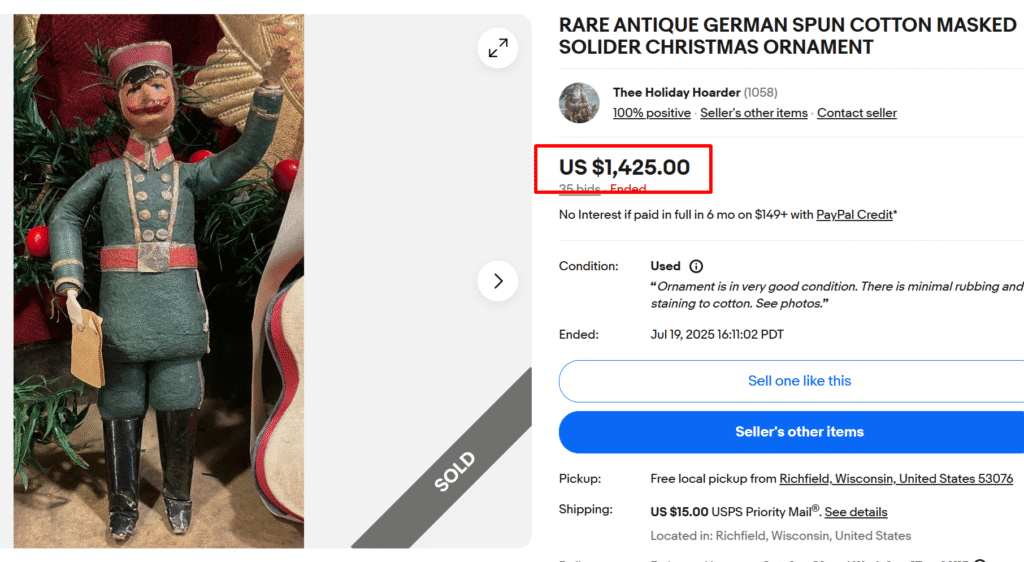
Task: Open Thee Holiday Hoarder seller avatar
Action: point(579,102)
